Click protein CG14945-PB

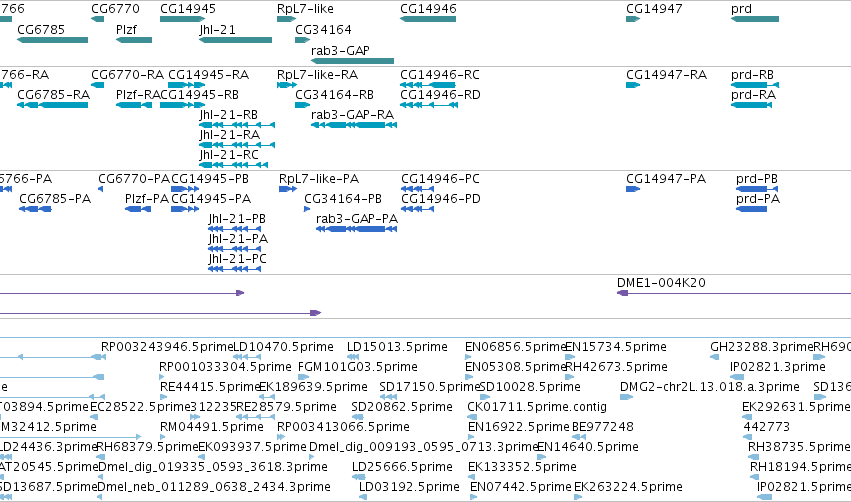[210, 179]
